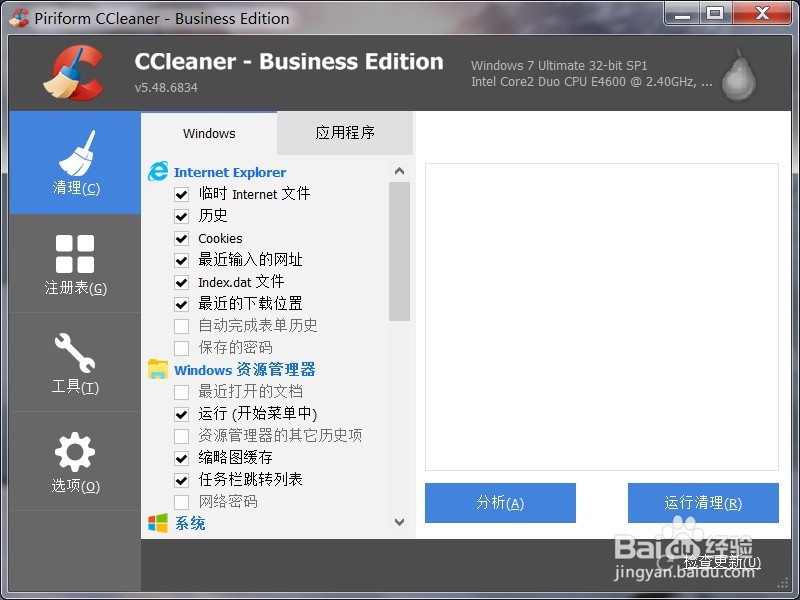Open the Options section with the gear icon
The width and height of the screenshot is (800, 600).
coord(75,462)
